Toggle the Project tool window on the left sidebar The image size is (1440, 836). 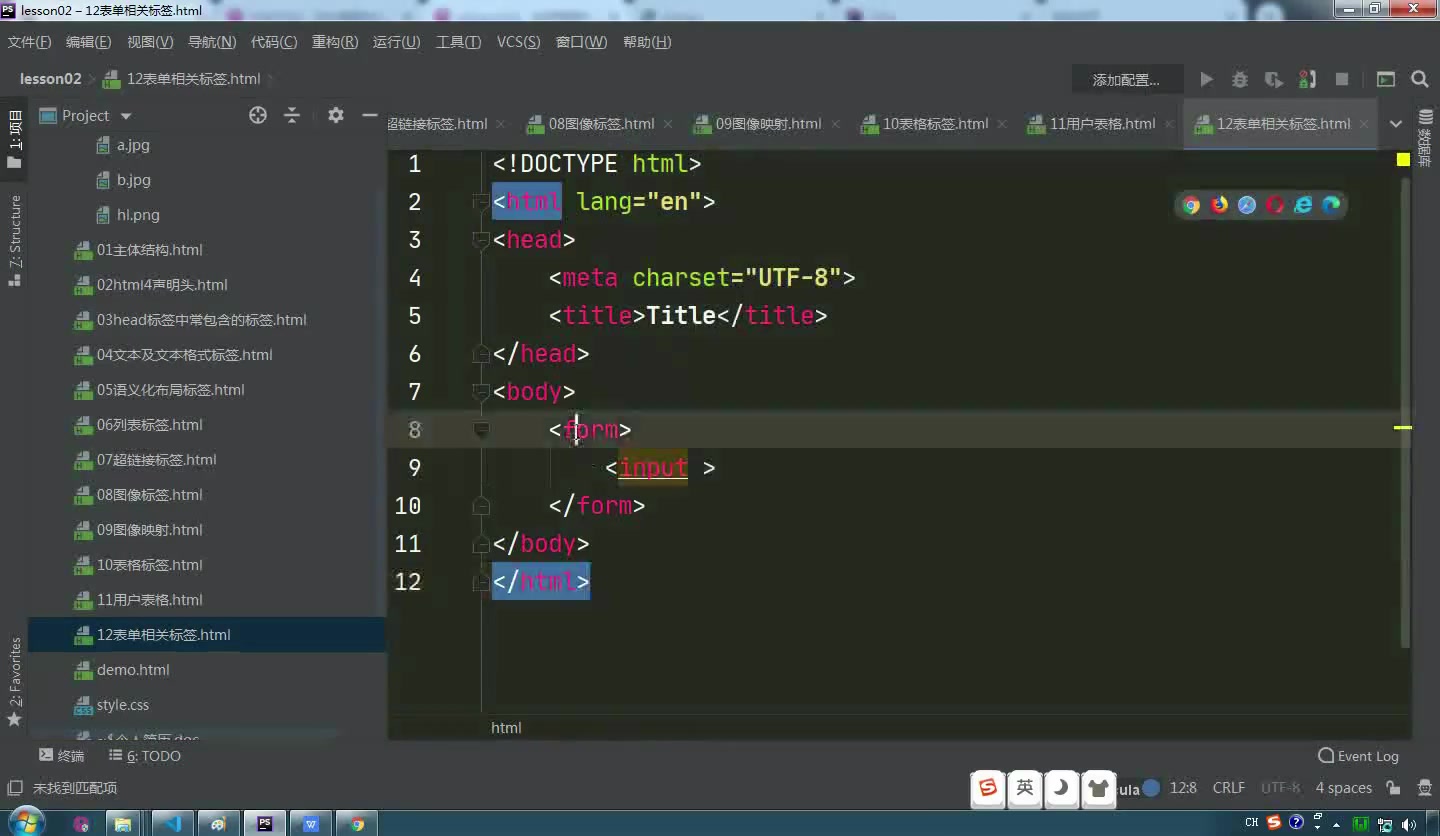click(14, 139)
